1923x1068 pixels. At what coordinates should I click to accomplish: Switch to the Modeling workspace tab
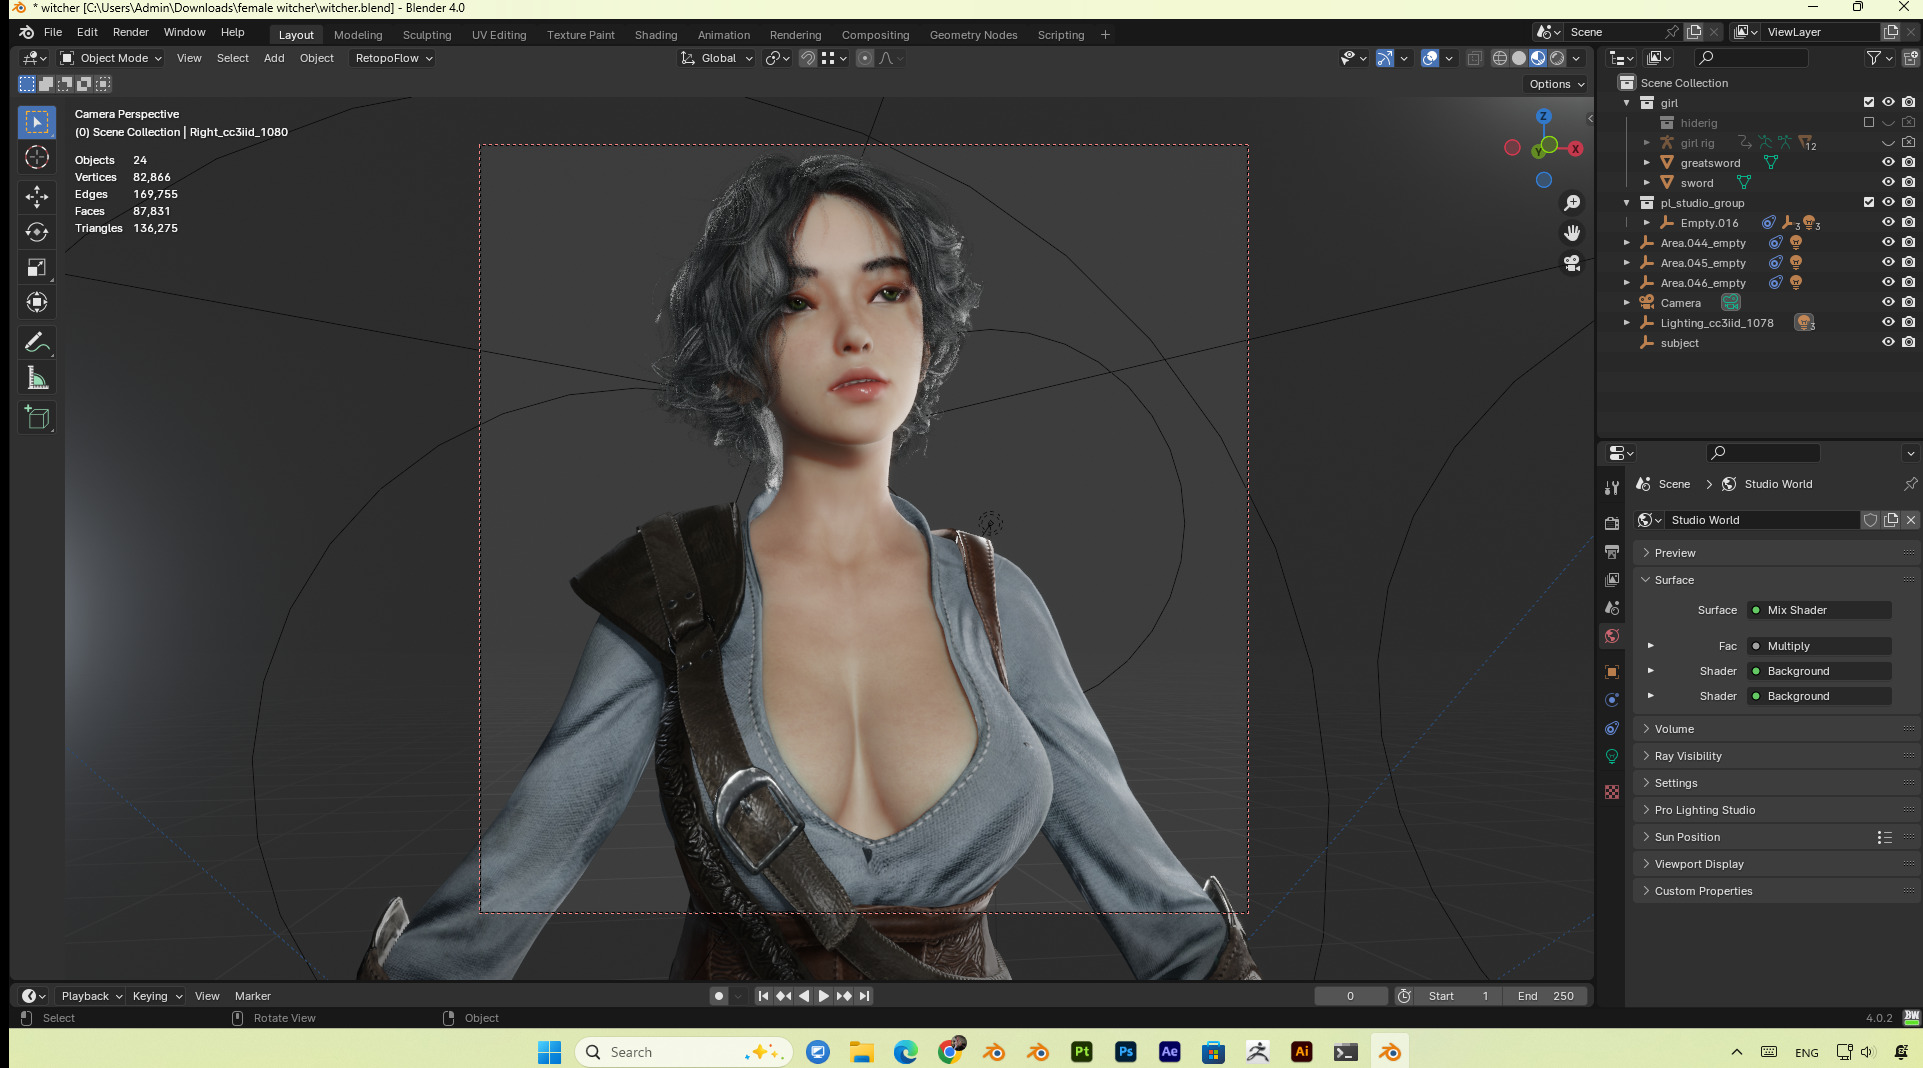click(x=358, y=35)
